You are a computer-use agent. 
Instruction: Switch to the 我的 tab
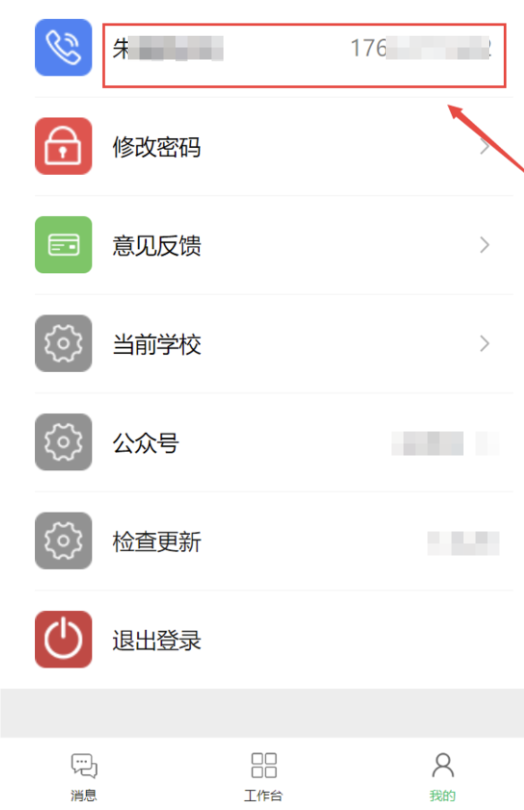click(443, 776)
